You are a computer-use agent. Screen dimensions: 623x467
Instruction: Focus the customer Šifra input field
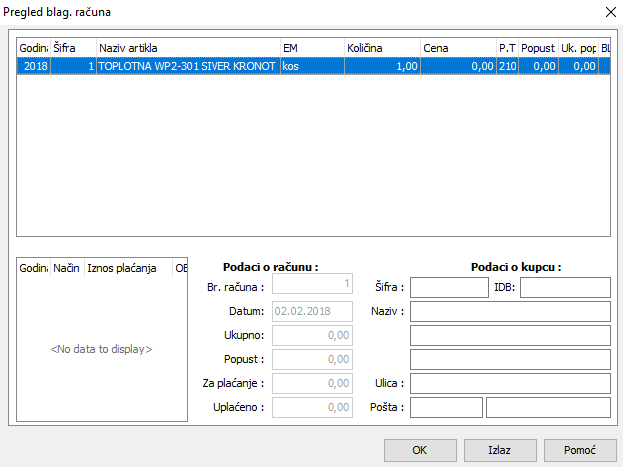(x=449, y=288)
